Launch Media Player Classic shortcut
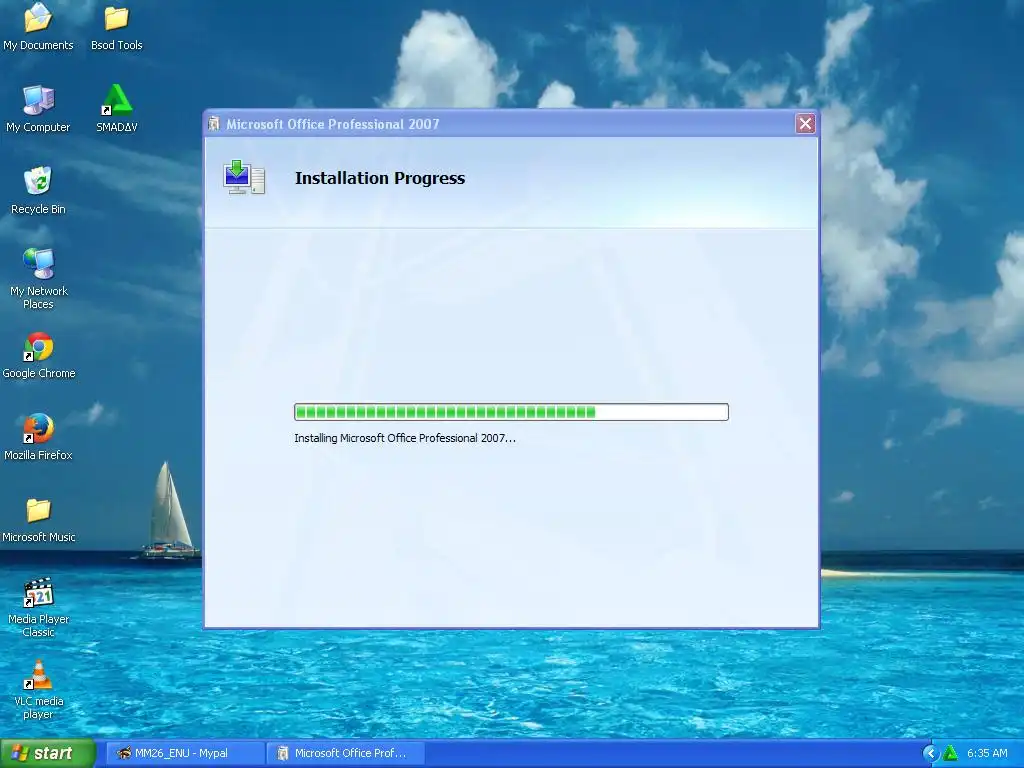 tap(38, 607)
